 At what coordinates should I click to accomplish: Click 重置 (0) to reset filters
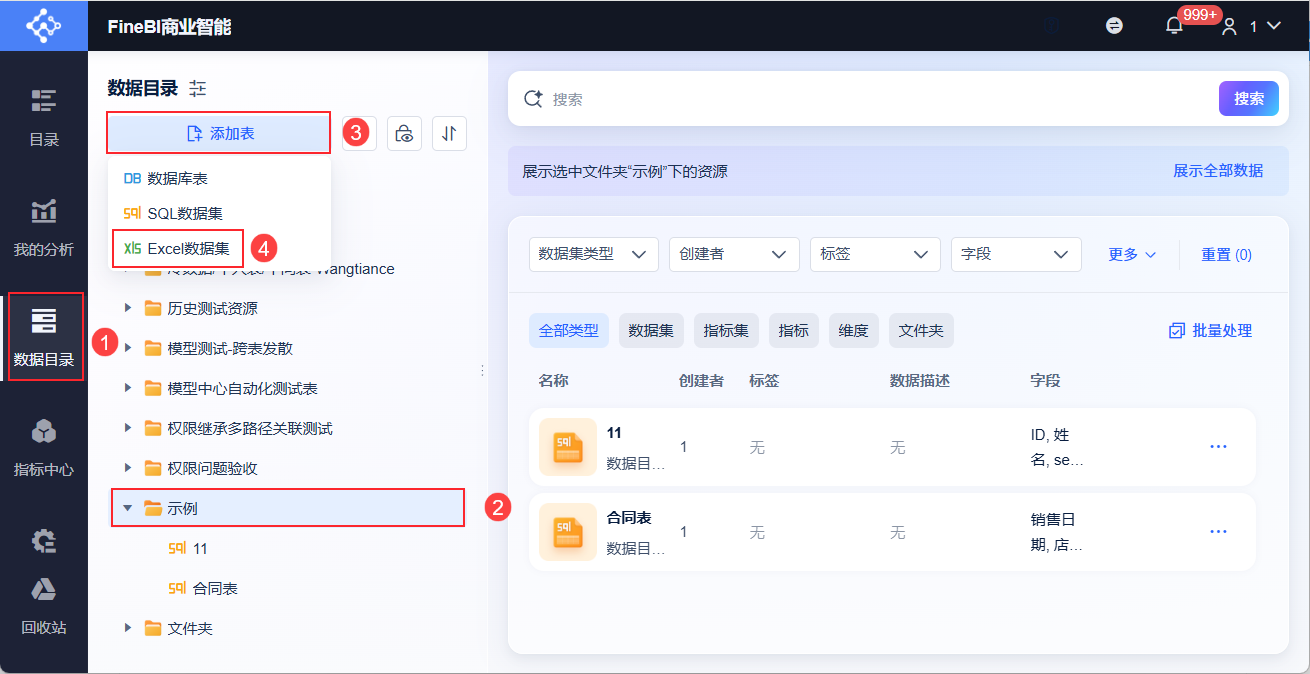pyautogui.click(x=1226, y=254)
